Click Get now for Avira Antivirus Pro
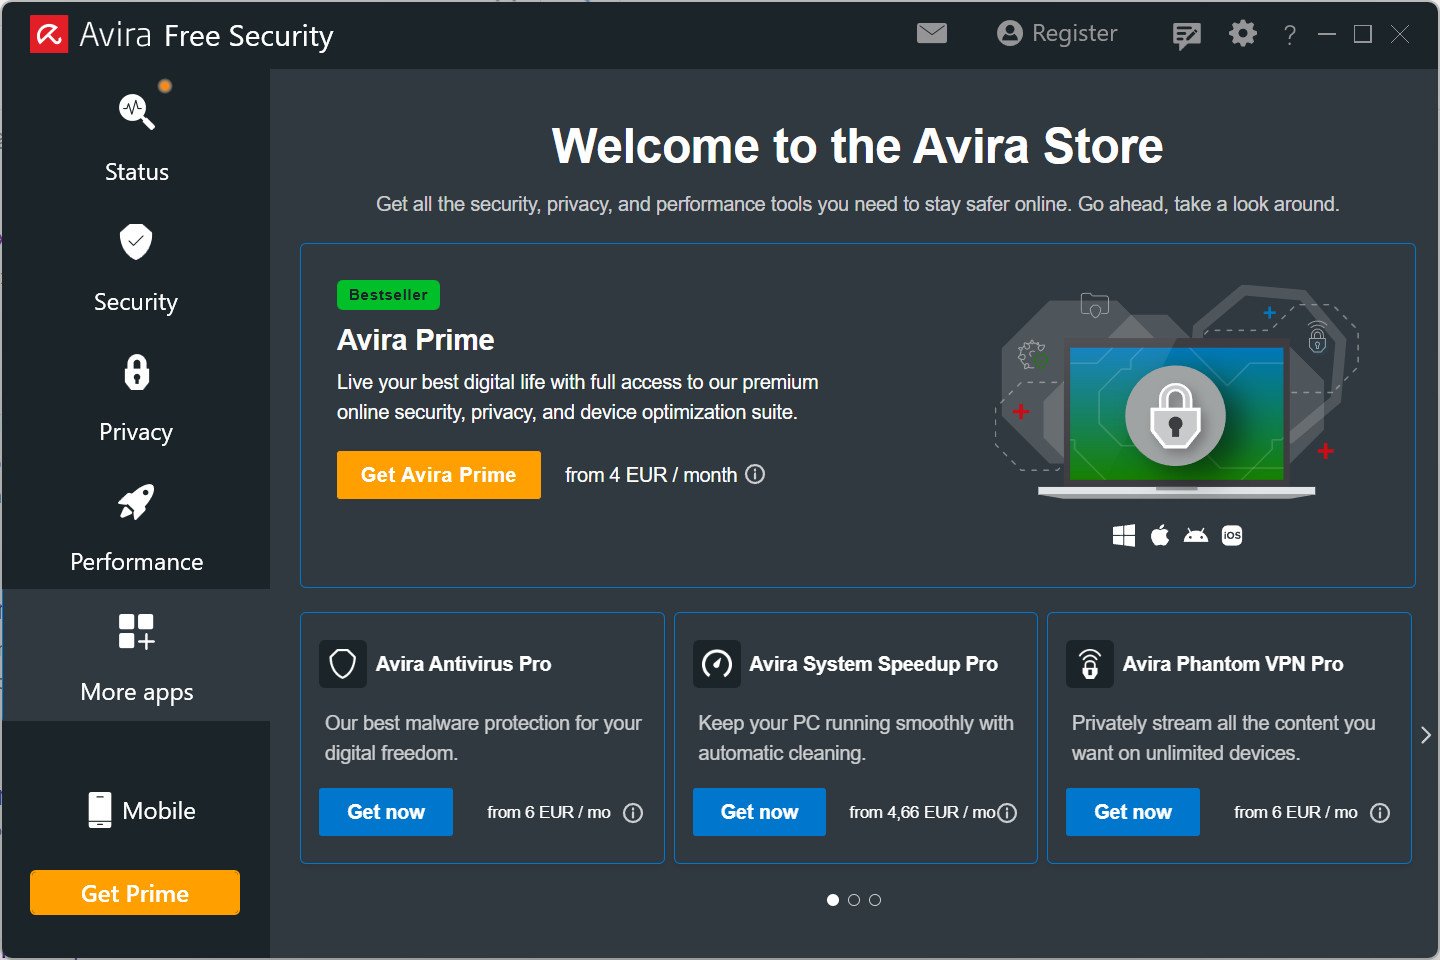The image size is (1440, 960). [x=386, y=812]
